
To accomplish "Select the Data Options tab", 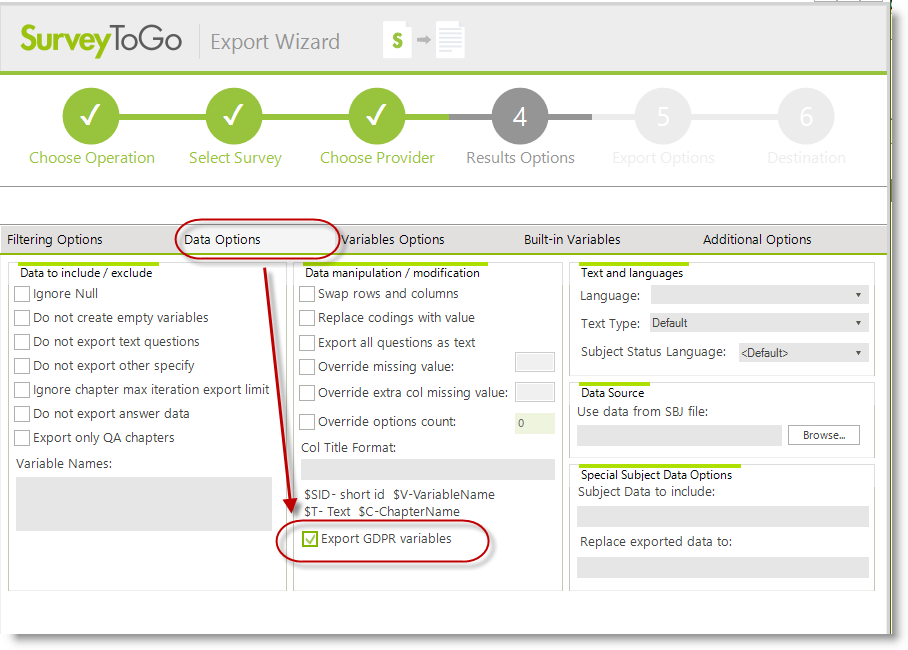I will 222,239.
